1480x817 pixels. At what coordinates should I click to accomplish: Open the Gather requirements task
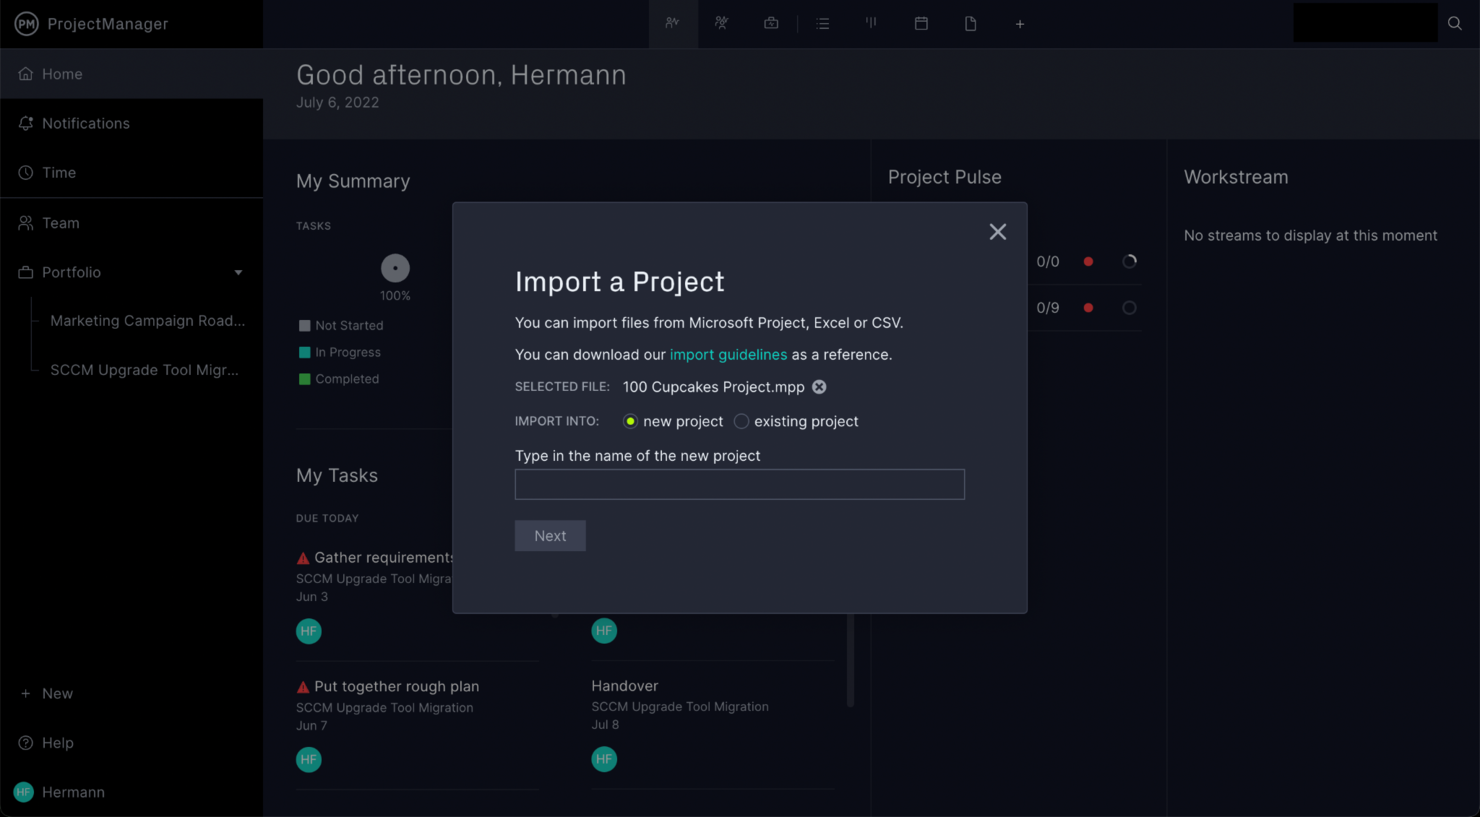coord(383,558)
